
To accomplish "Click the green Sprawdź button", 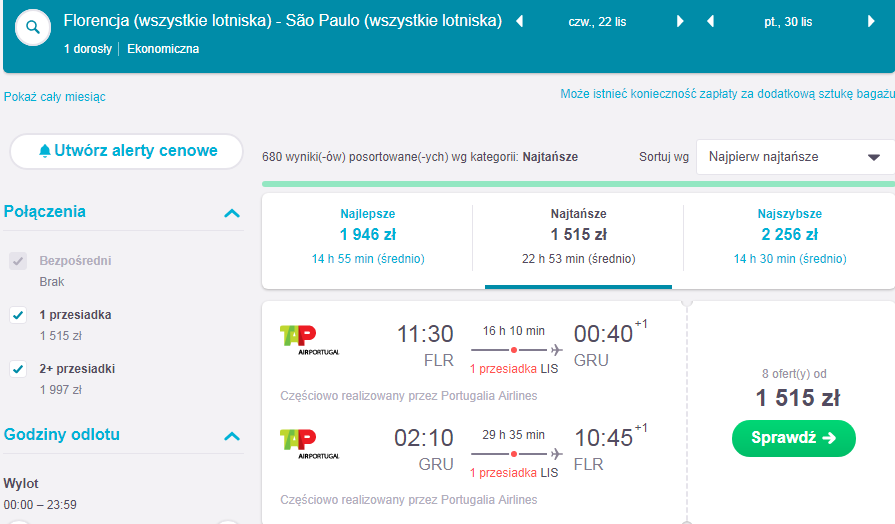I will [793, 438].
